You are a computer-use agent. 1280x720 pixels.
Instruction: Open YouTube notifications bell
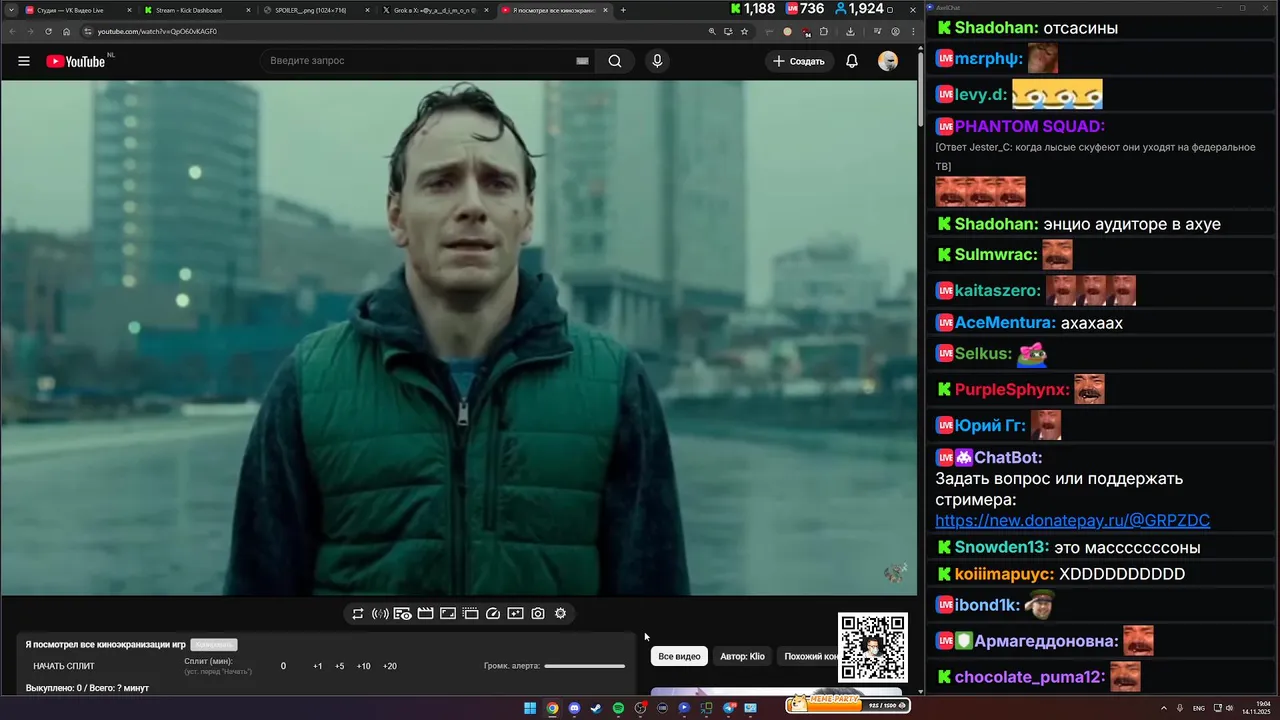(852, 61)
